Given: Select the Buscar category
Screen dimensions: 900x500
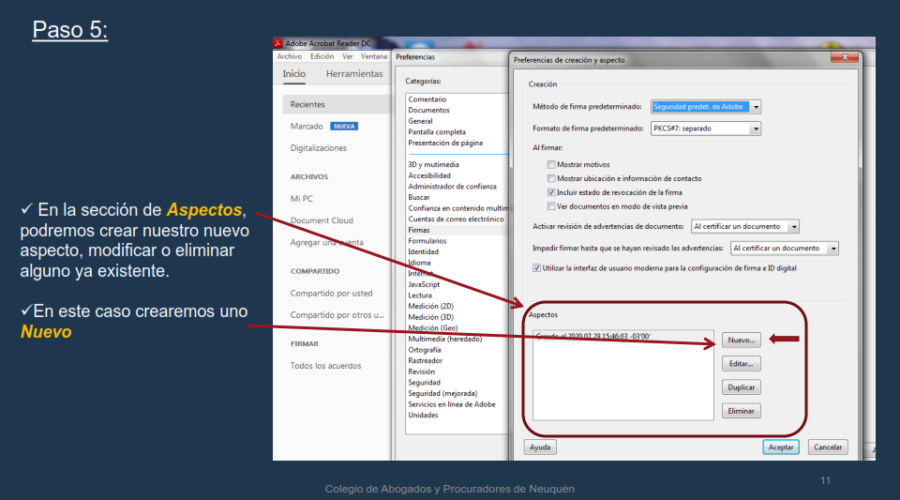Looking at the screenshot, I should click(x=419, y=197).
